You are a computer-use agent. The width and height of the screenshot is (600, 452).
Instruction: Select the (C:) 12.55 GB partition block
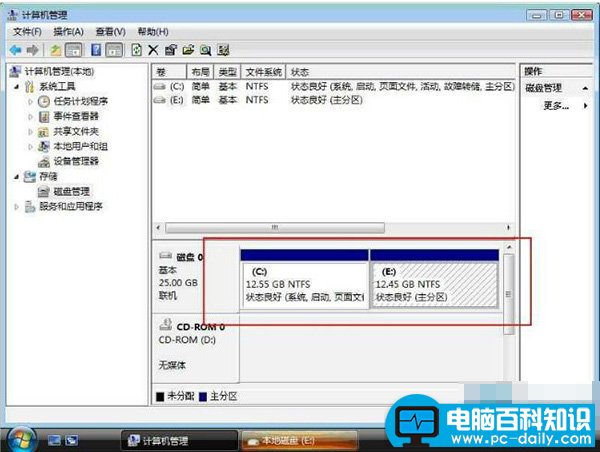click(x=305, y=279)
